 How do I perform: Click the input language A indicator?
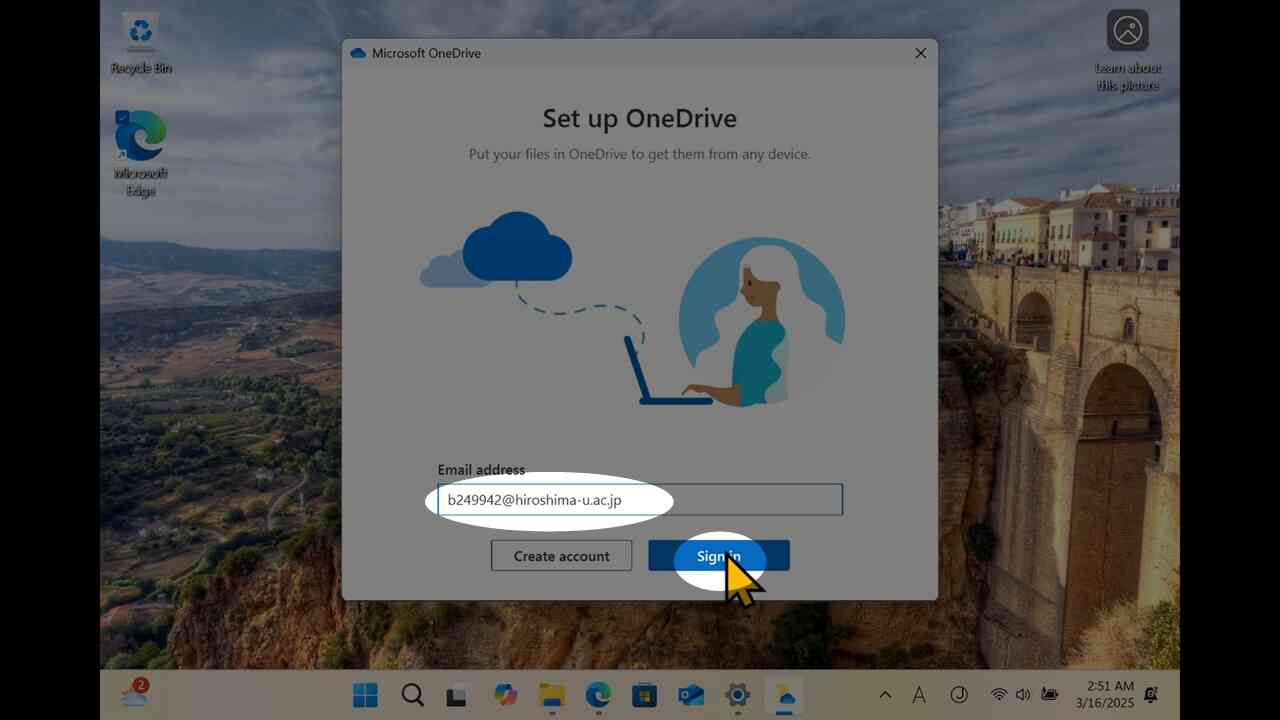pos(919,695)
